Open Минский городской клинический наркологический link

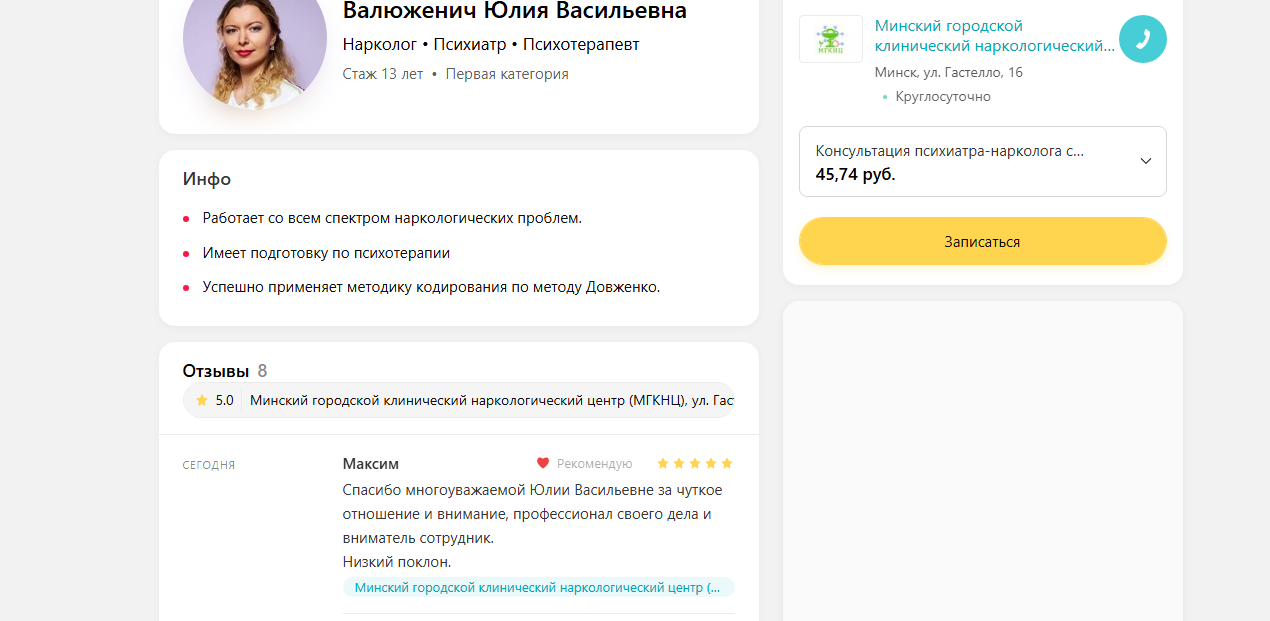(x=994, y=35)
